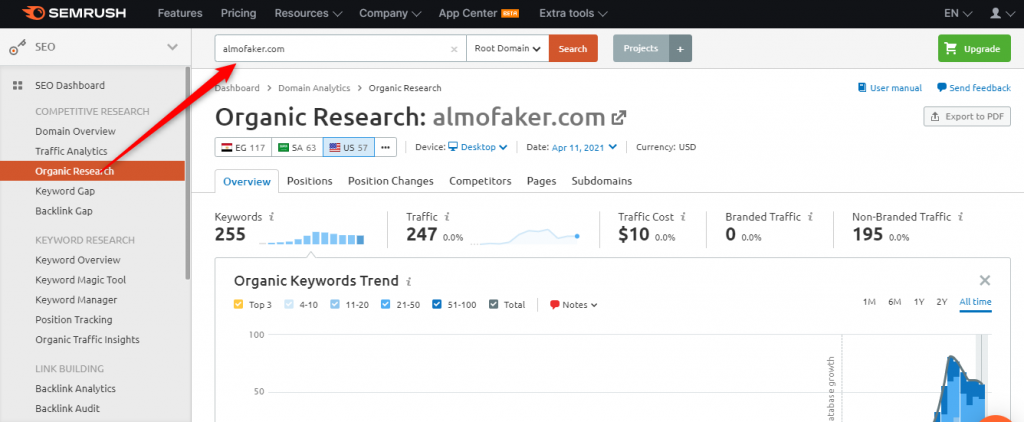Set chart range to 1Y
The image size is (1024, 422).
(x=919, y=302)
